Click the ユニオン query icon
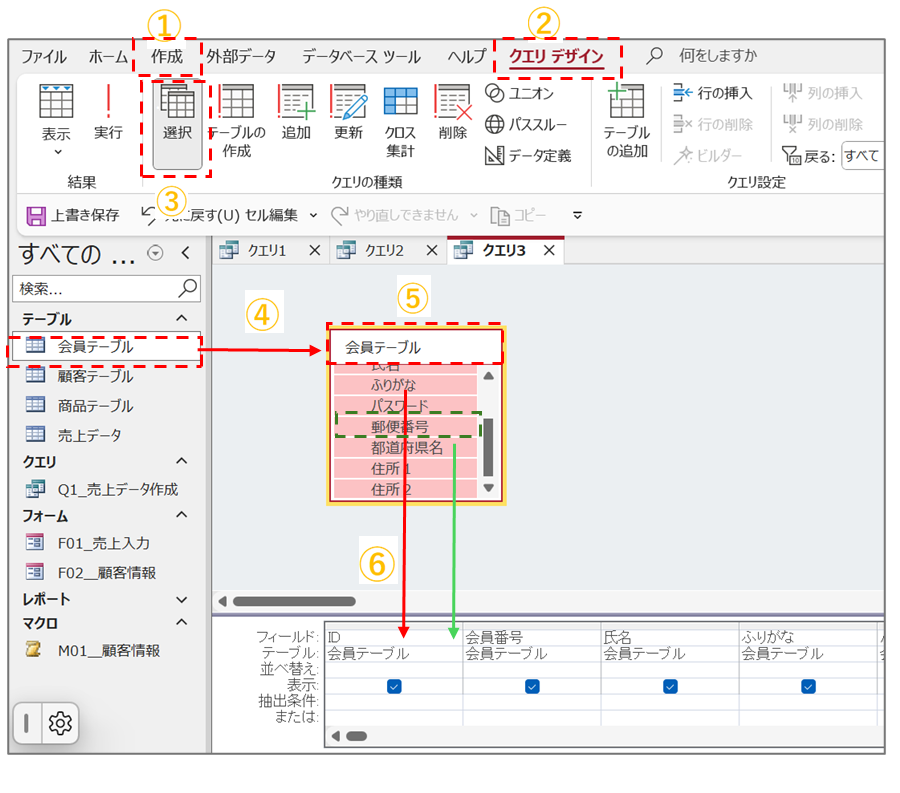 pyautogui.click(x=494, y=93)
